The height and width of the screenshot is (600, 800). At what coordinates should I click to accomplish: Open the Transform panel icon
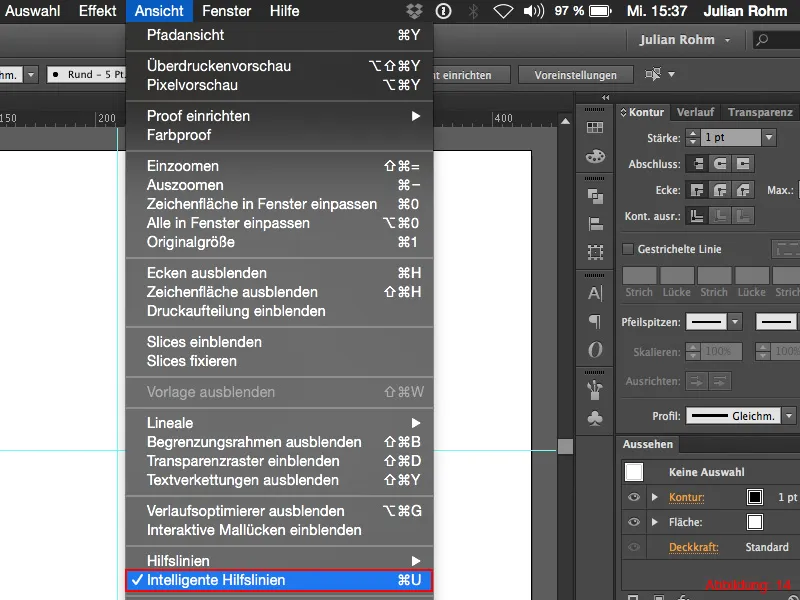595,252
